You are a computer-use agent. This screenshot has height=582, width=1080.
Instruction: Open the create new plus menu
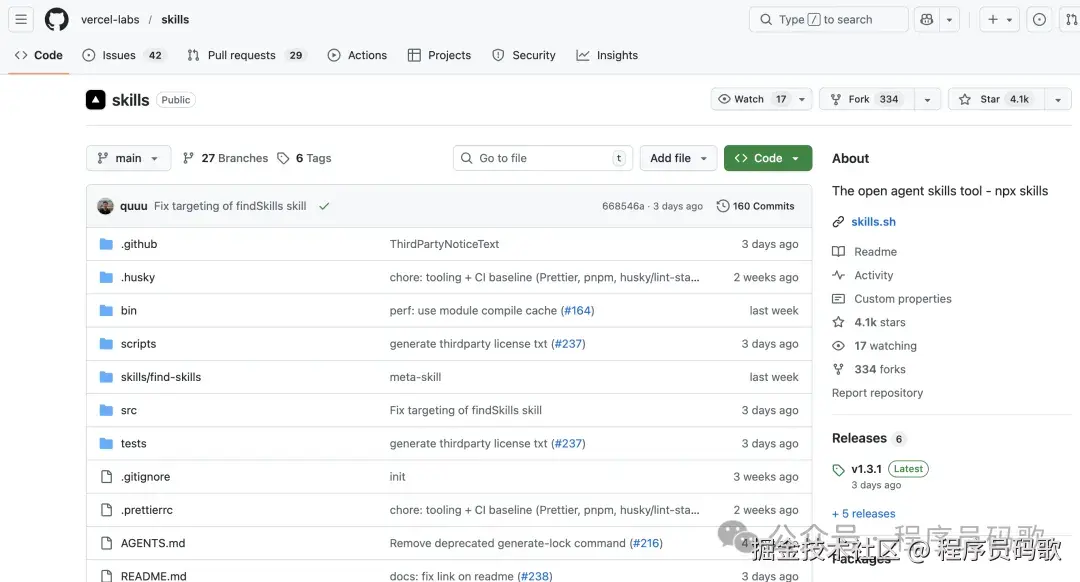click(x=999, y=19)
